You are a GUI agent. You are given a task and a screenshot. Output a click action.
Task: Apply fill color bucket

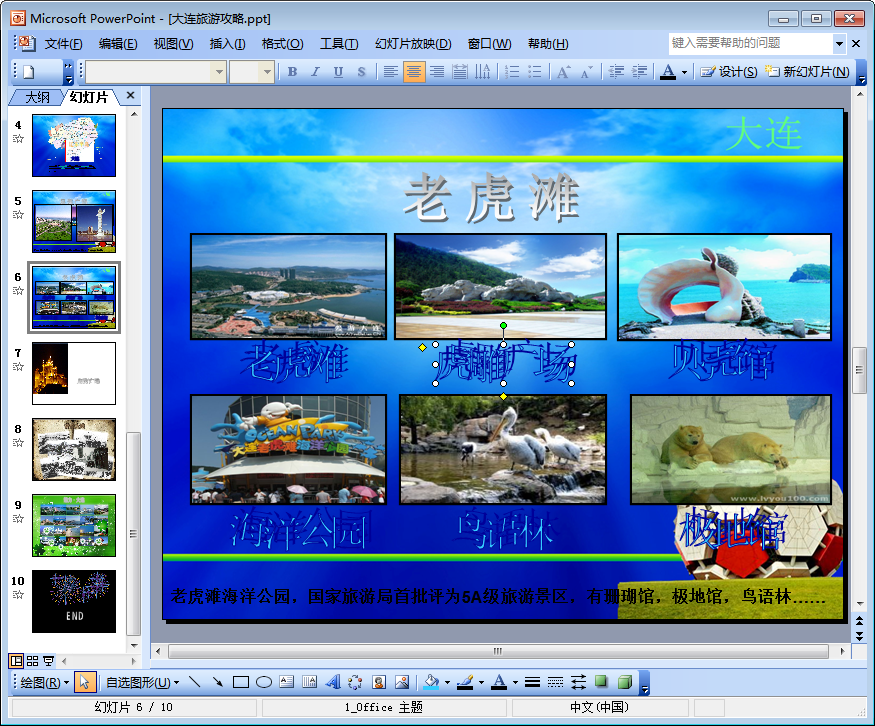pyautogui.click(x=432, y=682)
